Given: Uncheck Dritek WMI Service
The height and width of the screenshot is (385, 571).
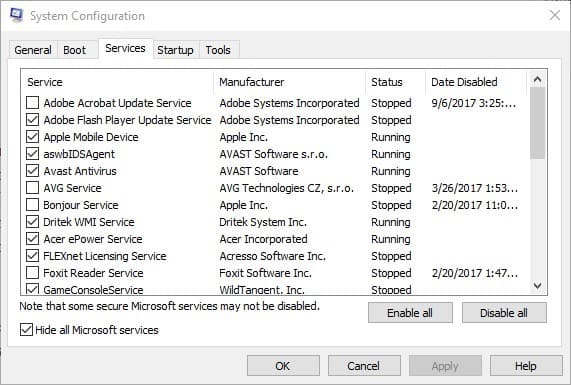Looking at the screenshot, I should [x=32, y=222].
